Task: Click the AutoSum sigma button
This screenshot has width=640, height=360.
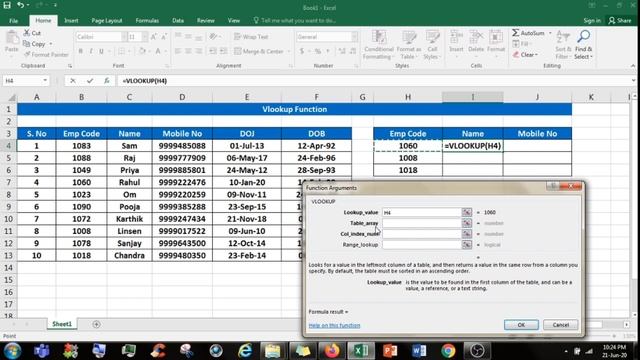Action: point(529,33)
